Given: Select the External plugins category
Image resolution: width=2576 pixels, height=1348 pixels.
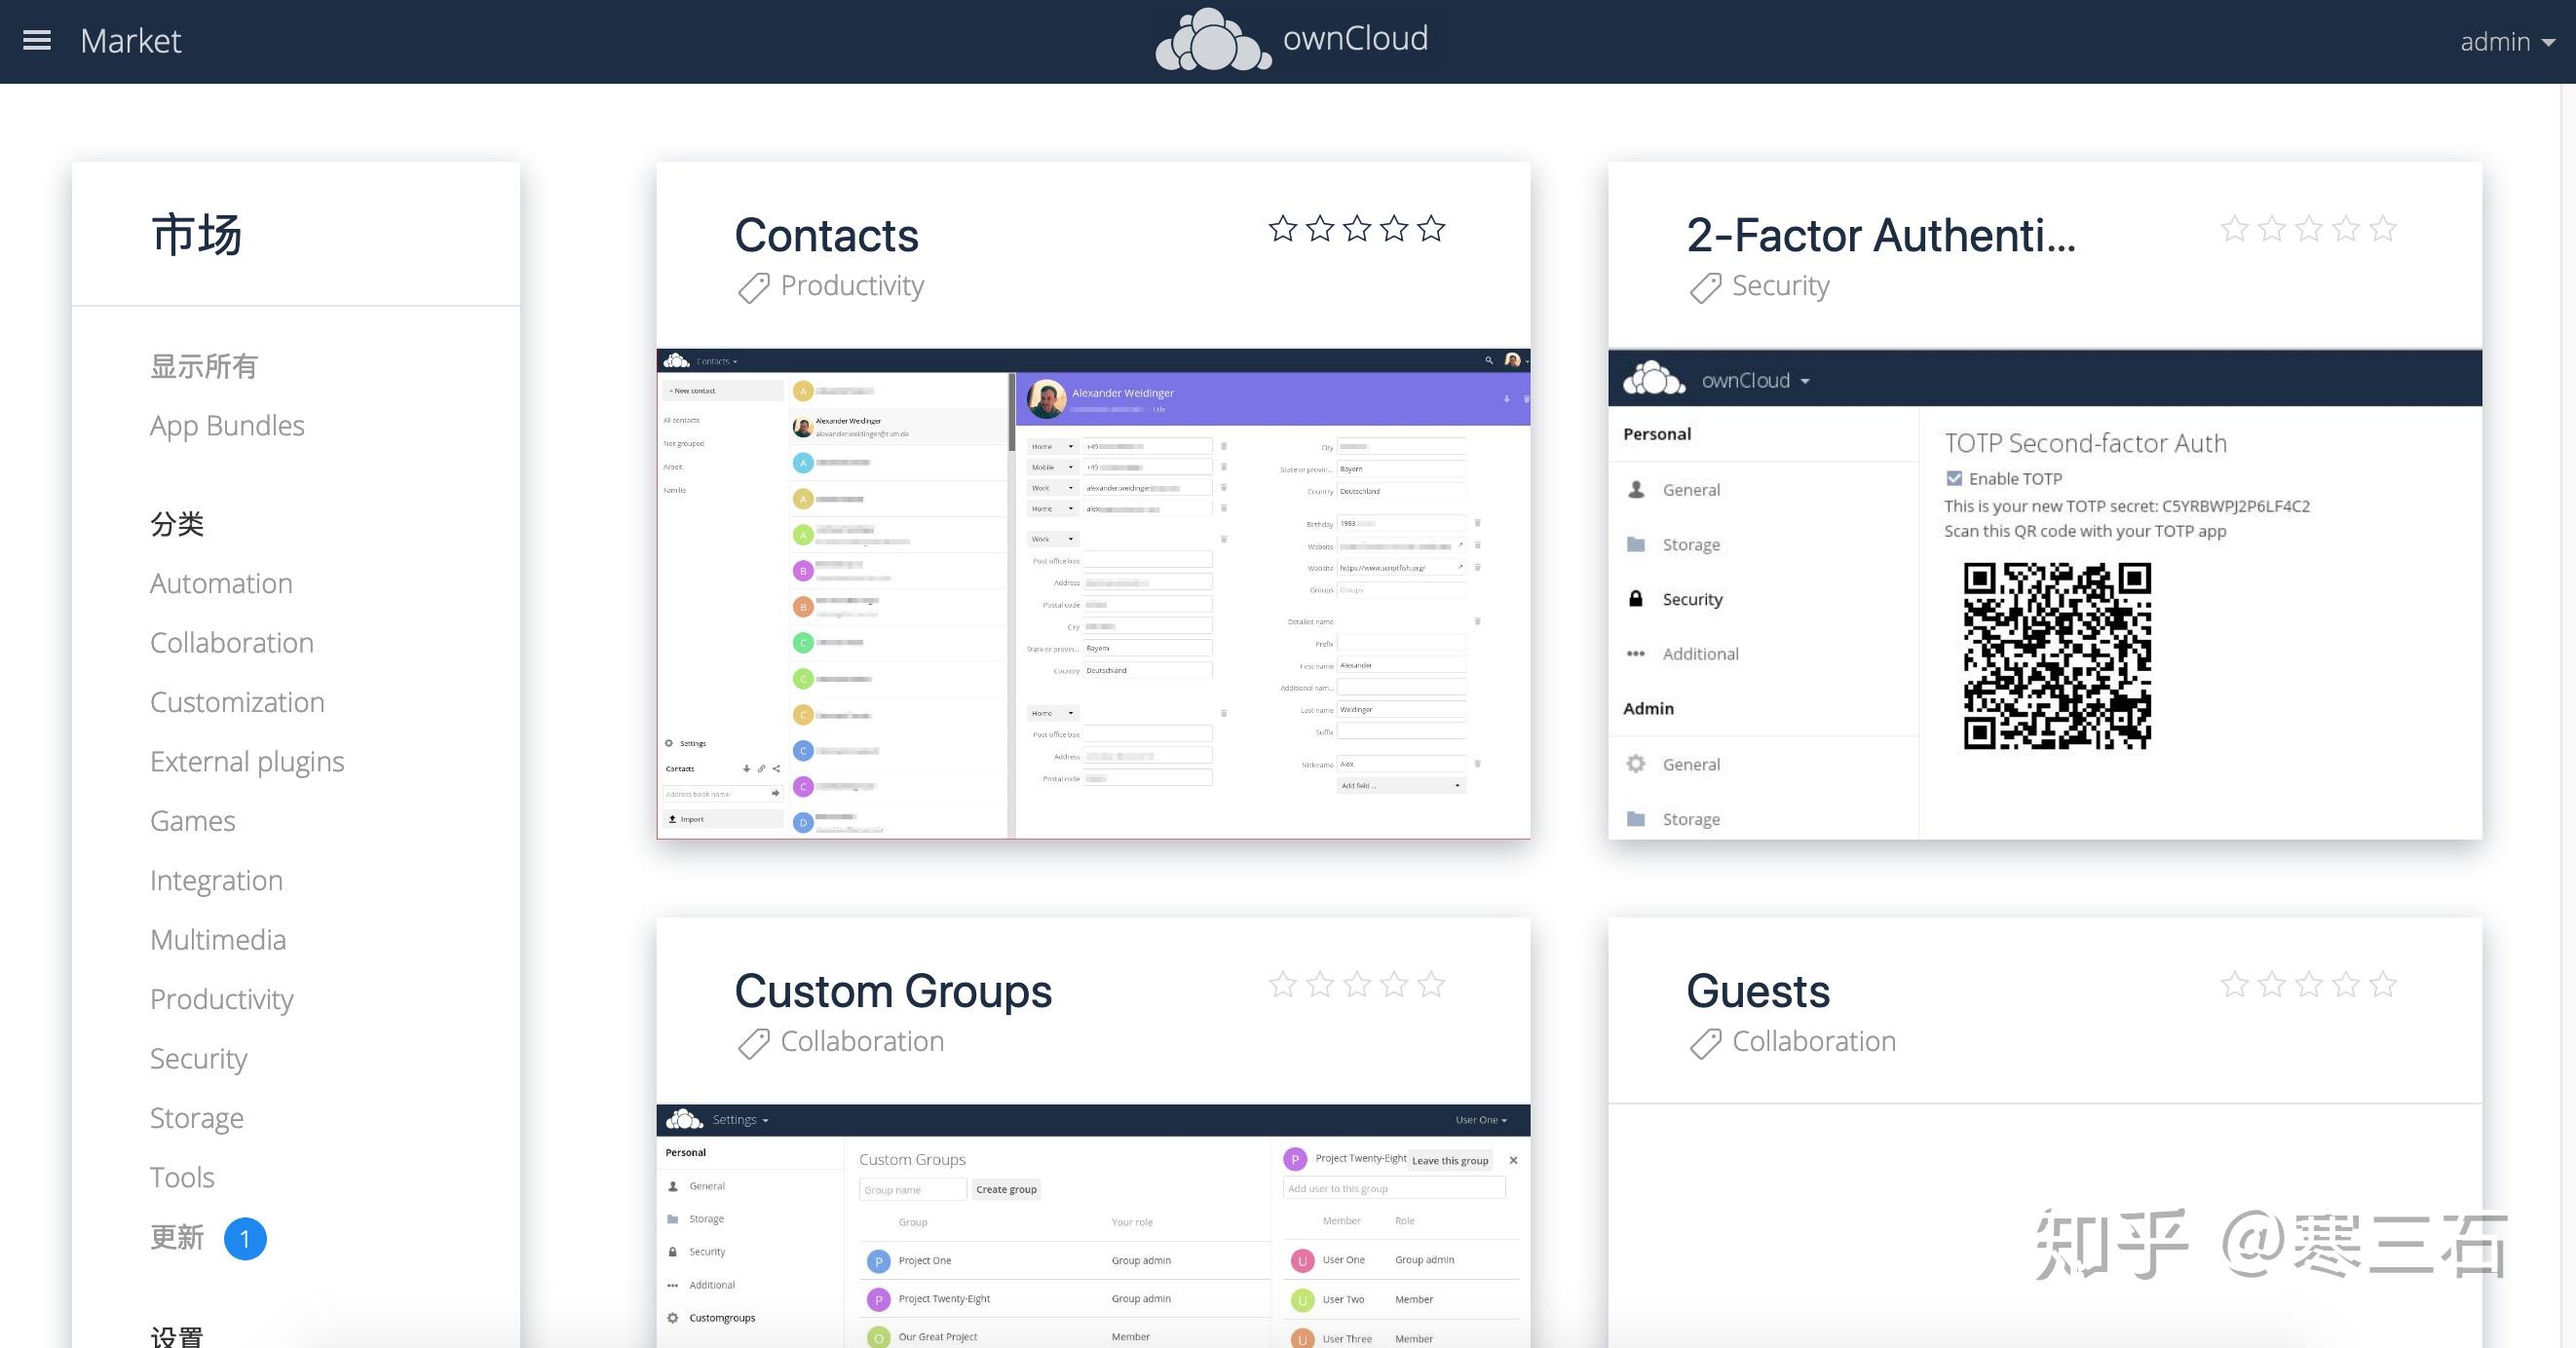Looking at the screenshot, I should tap(247, 761).
